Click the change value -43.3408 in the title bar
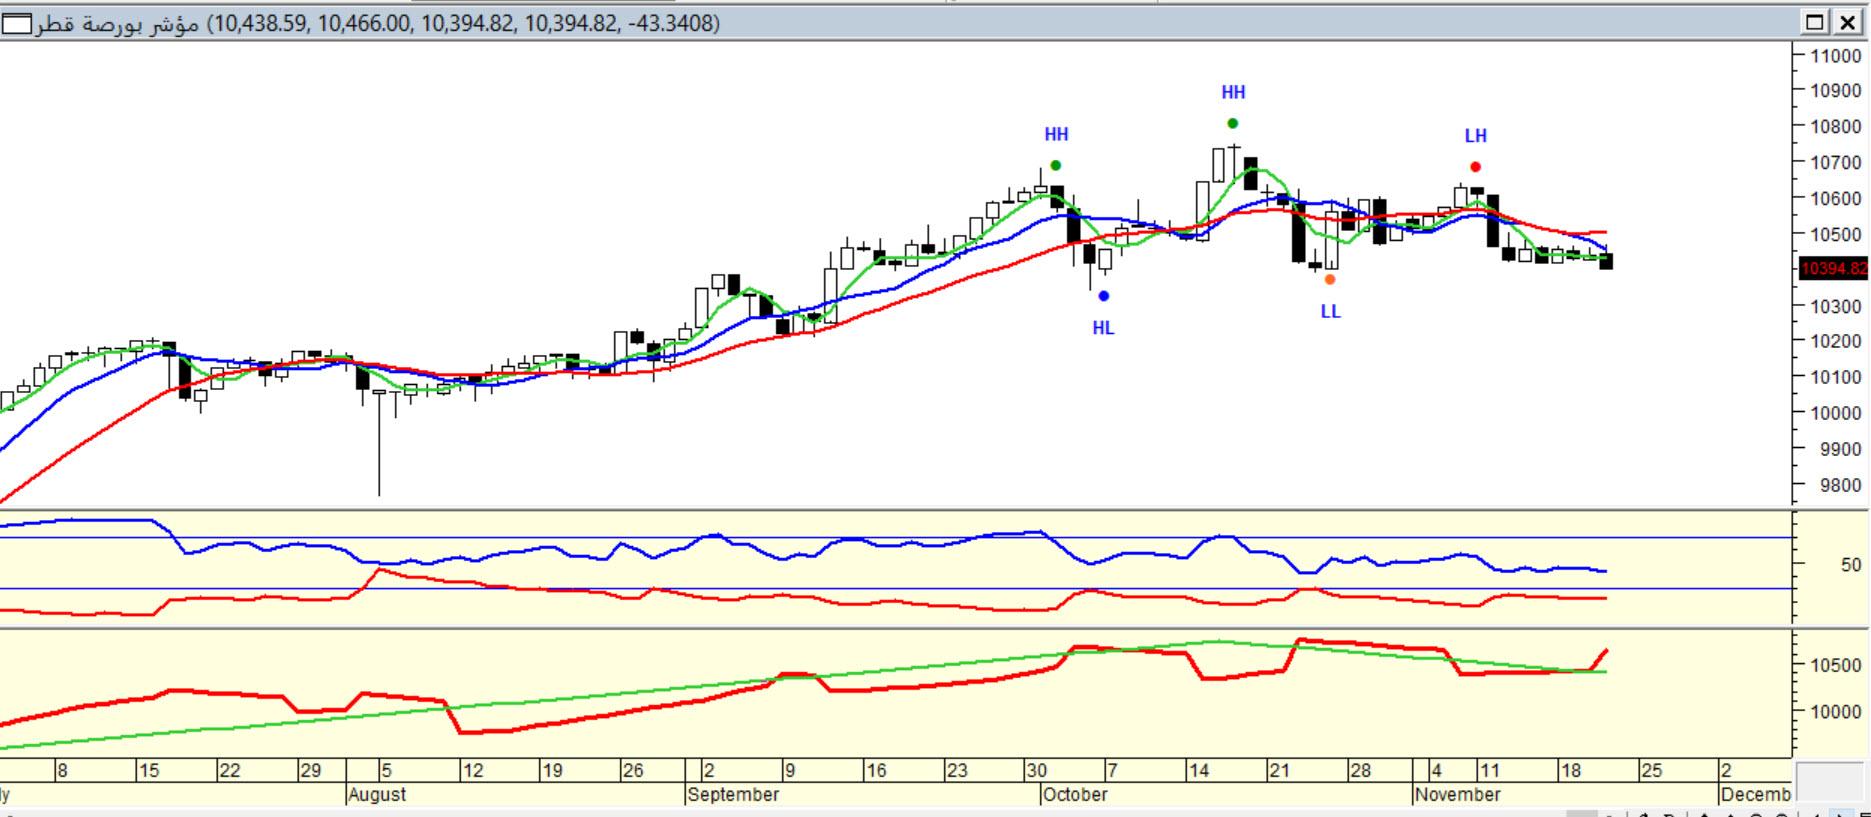 [671, 23]
